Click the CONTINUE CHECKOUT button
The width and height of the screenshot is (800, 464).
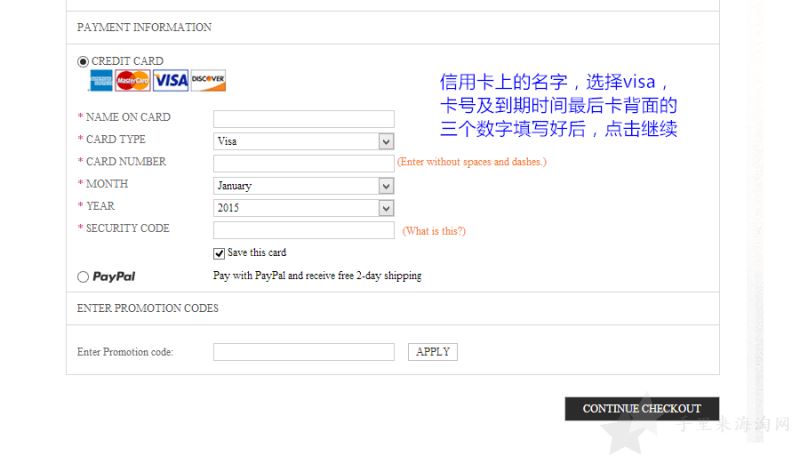(x=642, y=409)
